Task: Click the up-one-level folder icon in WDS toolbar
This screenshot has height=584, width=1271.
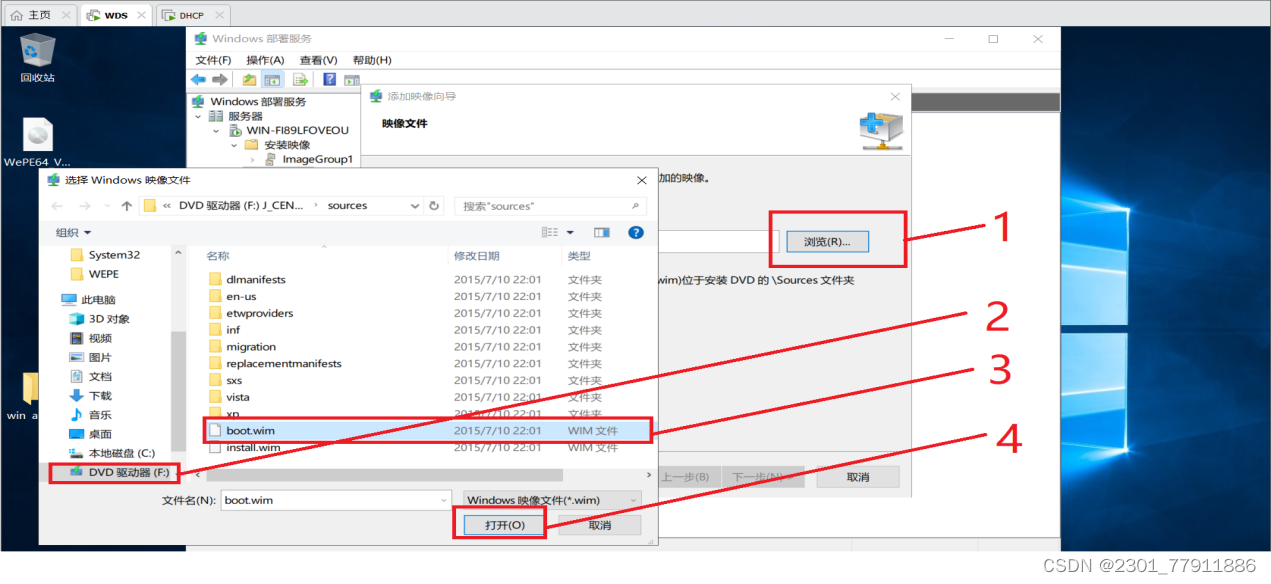Action: [249, 80]
